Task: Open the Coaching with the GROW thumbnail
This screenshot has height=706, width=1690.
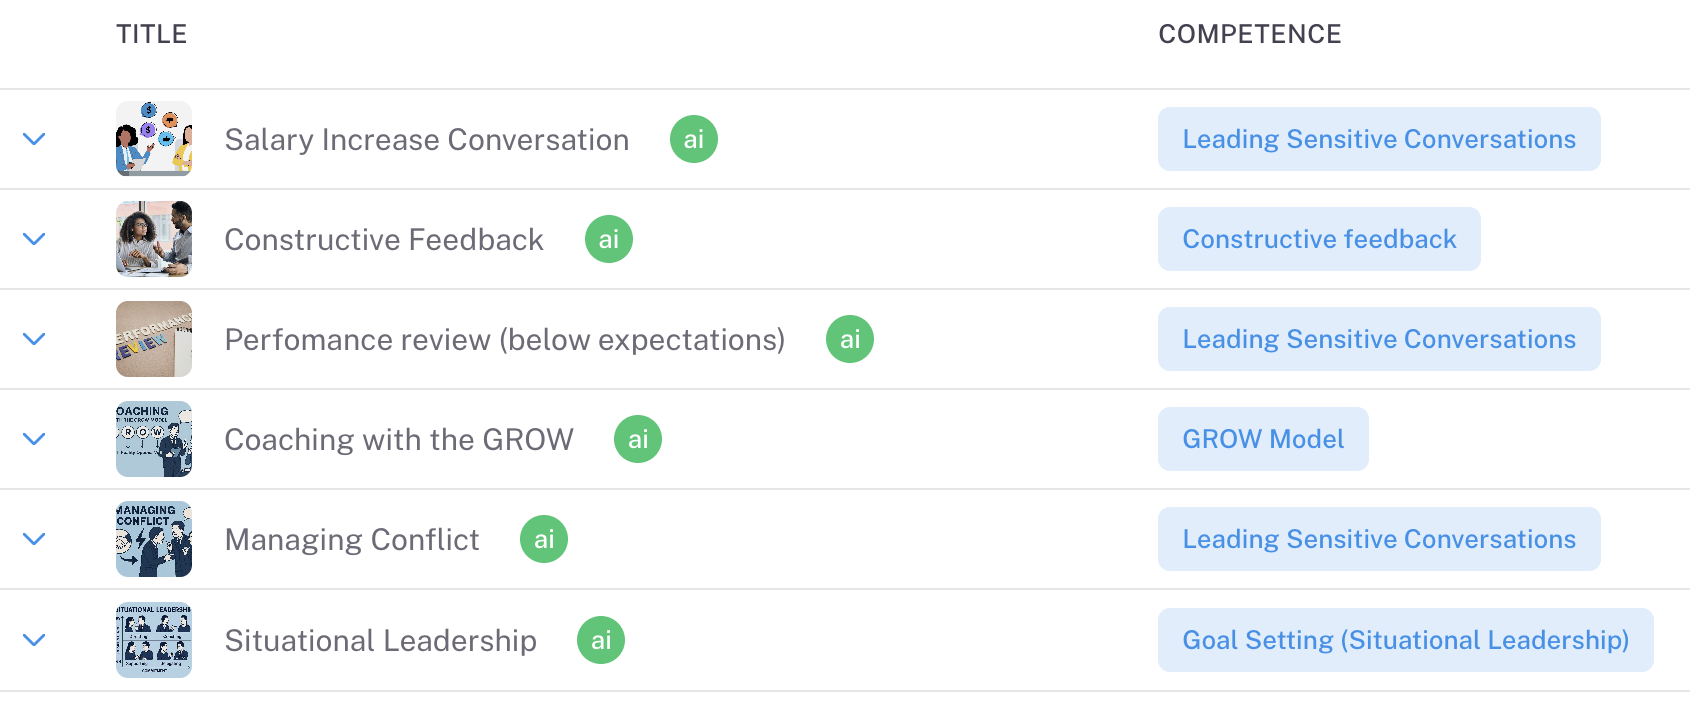Action: (154, 439)
